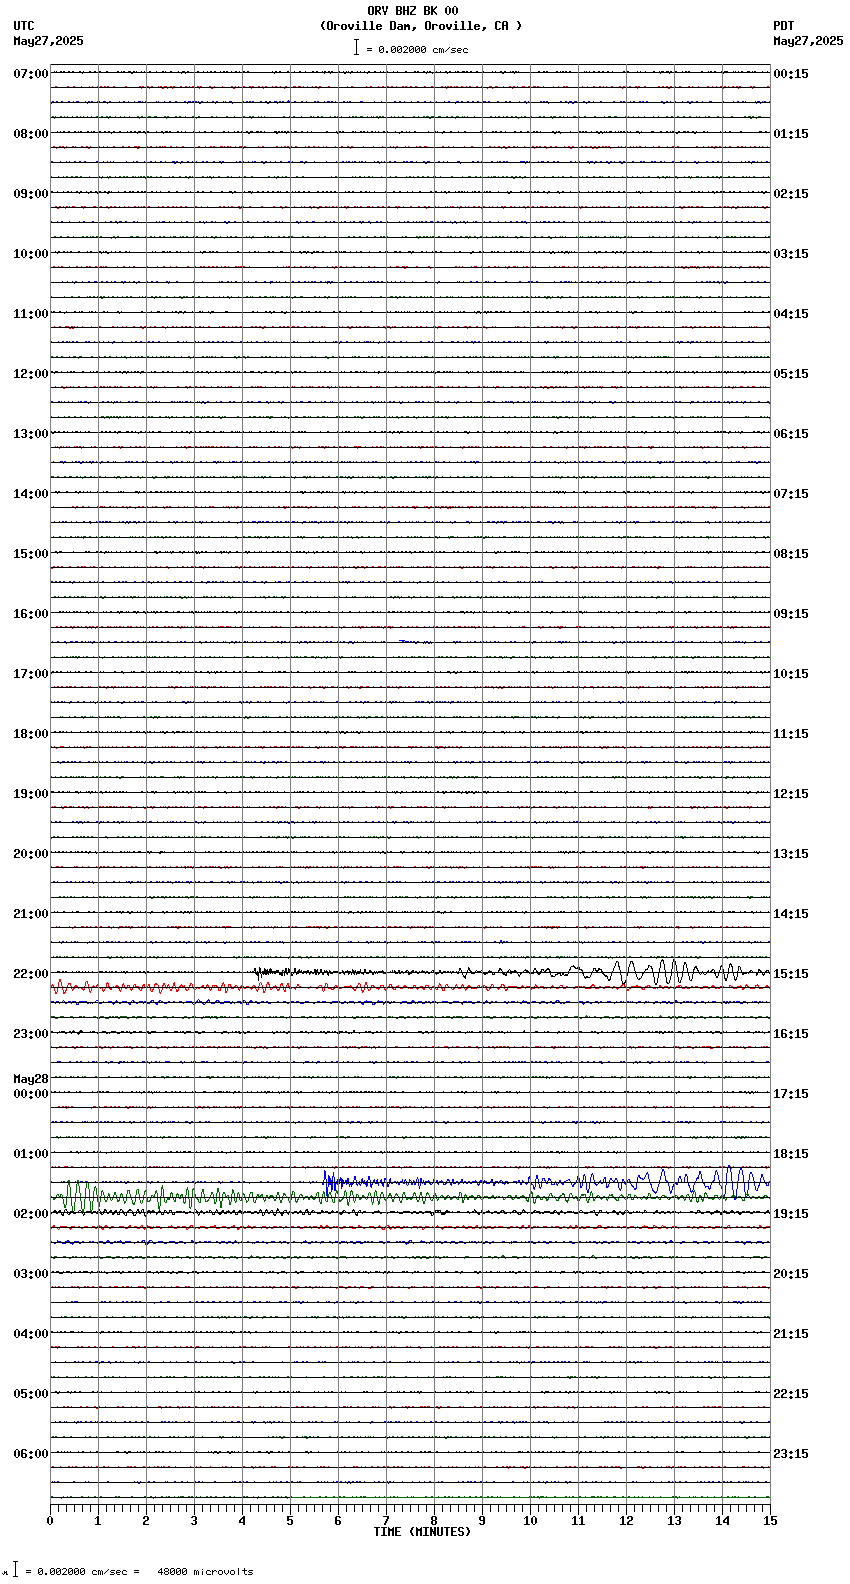Click the 'UTC' header label

click(x=24, y=26)
